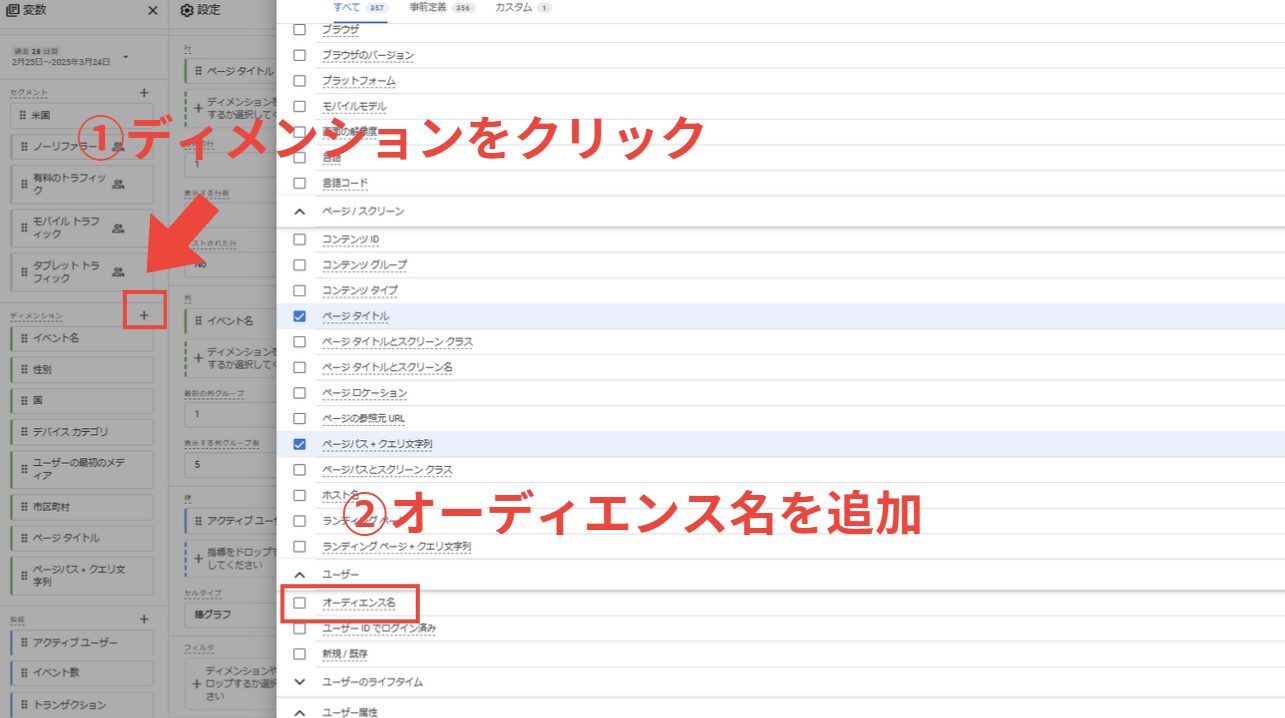Check the 言語コード checkbox
This screenshot has width=1285, height=718.
click(x=299, y=183)
